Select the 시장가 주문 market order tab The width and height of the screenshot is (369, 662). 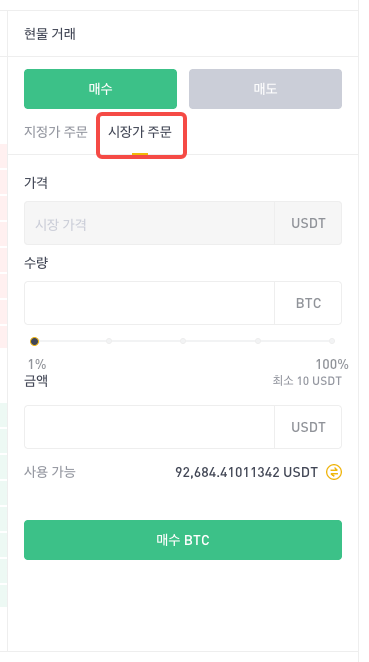[140, 132]
